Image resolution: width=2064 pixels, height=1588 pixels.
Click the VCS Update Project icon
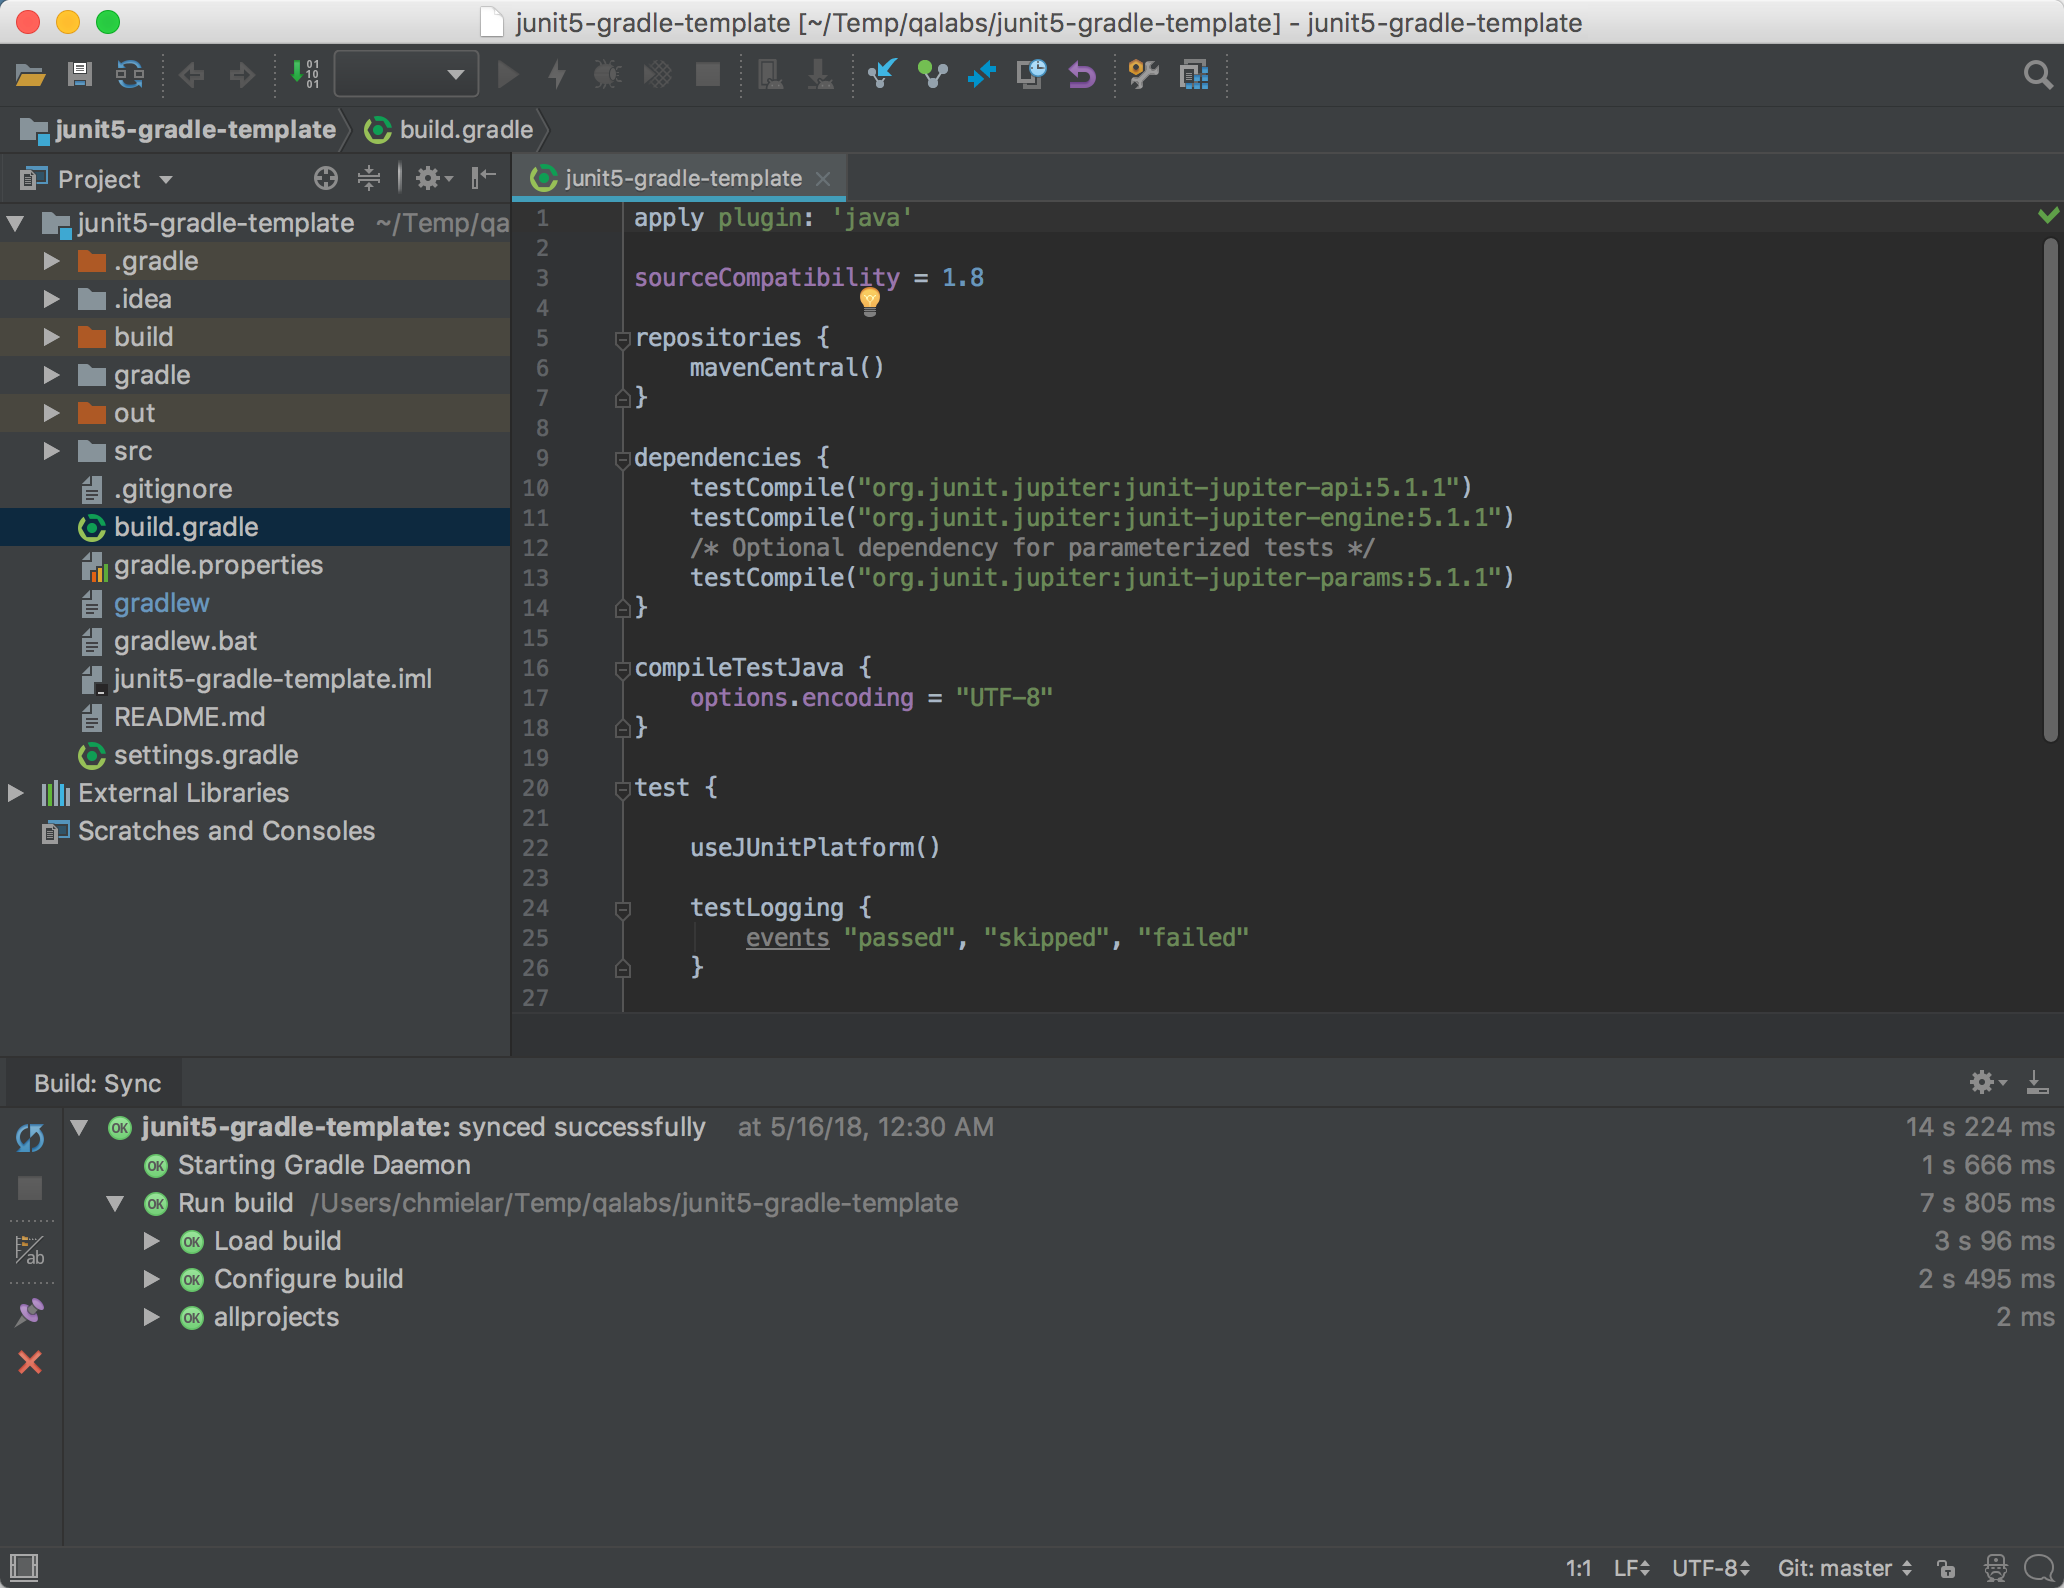(882, 75)
